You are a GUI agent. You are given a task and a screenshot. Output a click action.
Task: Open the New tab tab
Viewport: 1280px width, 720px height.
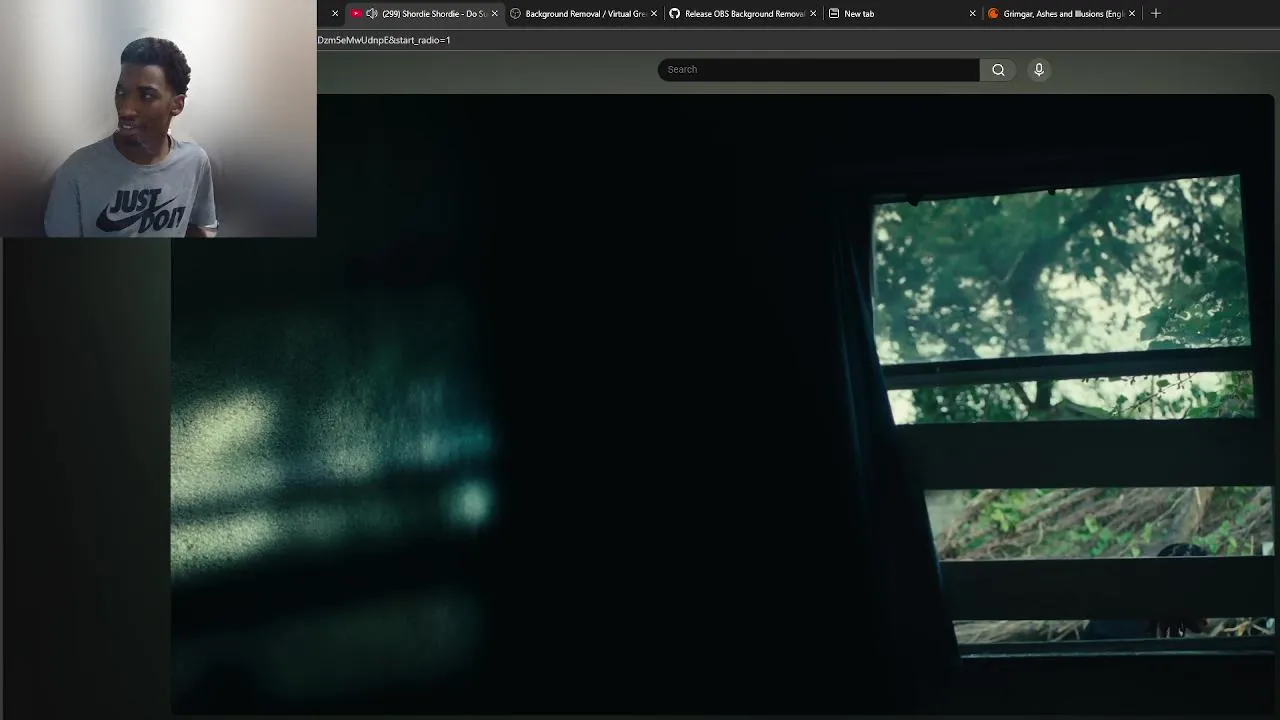coord(902,13)
